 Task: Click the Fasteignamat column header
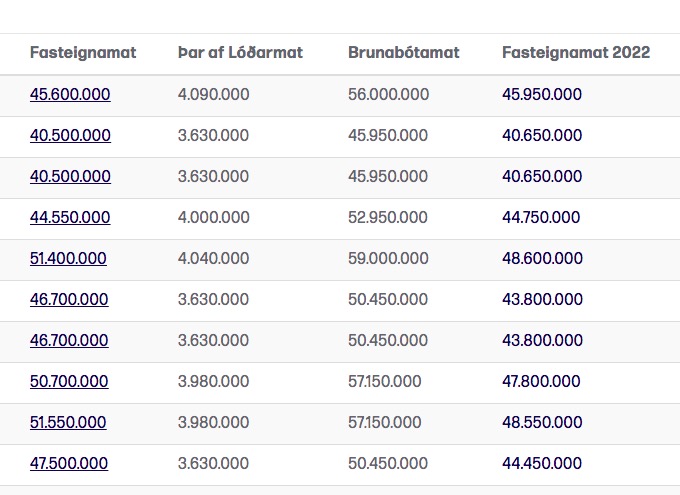point(83,52)
